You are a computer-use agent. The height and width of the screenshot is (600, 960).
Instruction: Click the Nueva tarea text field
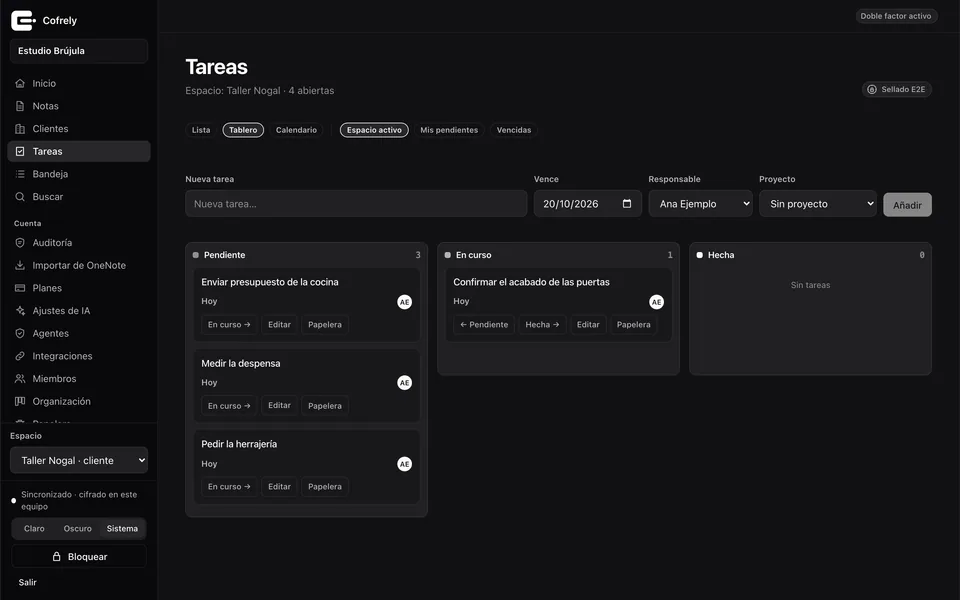point(356,203)
